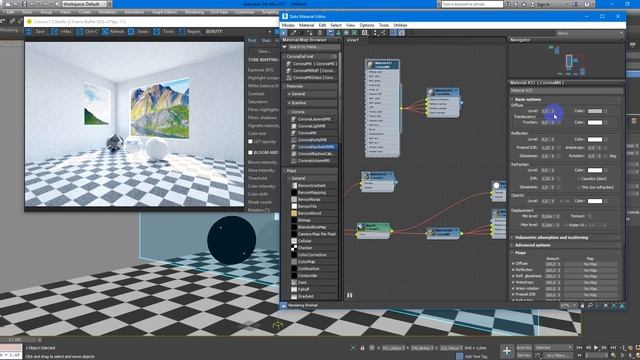Select CoronaLayeredMtl in the browser list
This screenshot has width=640, height=360.
click(x=314, y=119)
